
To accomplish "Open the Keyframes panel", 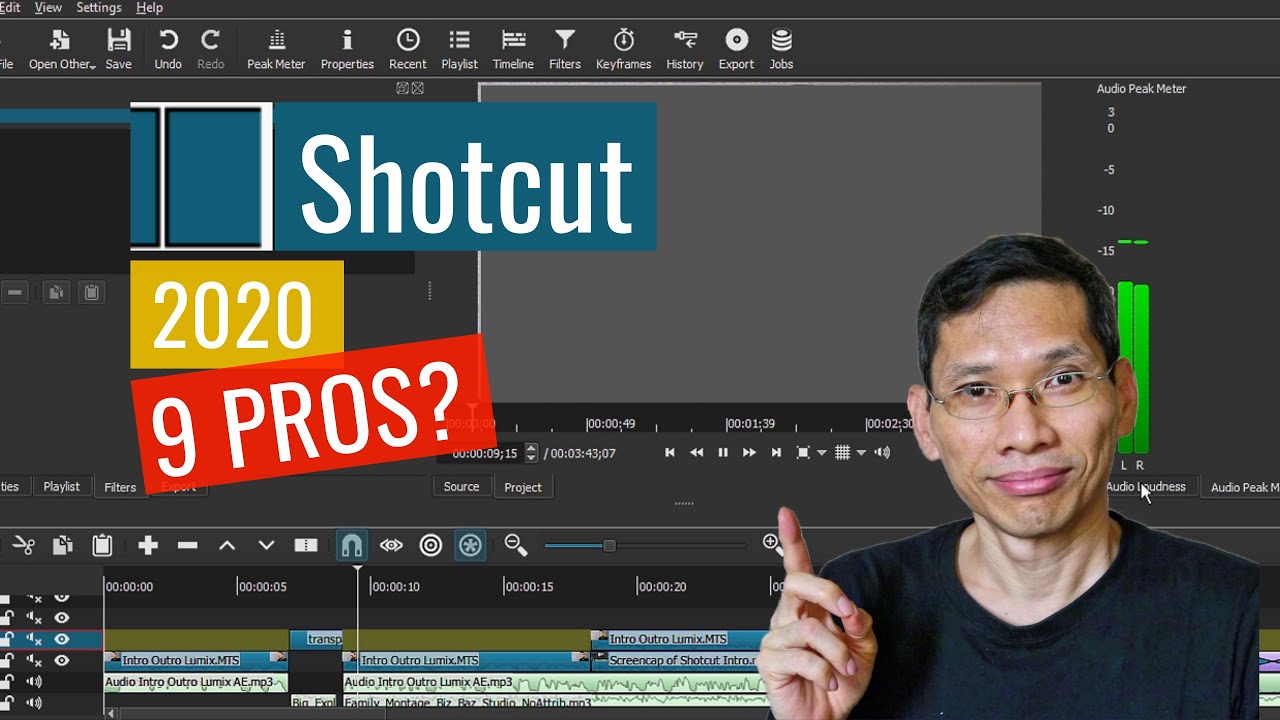I will point(624,49).
